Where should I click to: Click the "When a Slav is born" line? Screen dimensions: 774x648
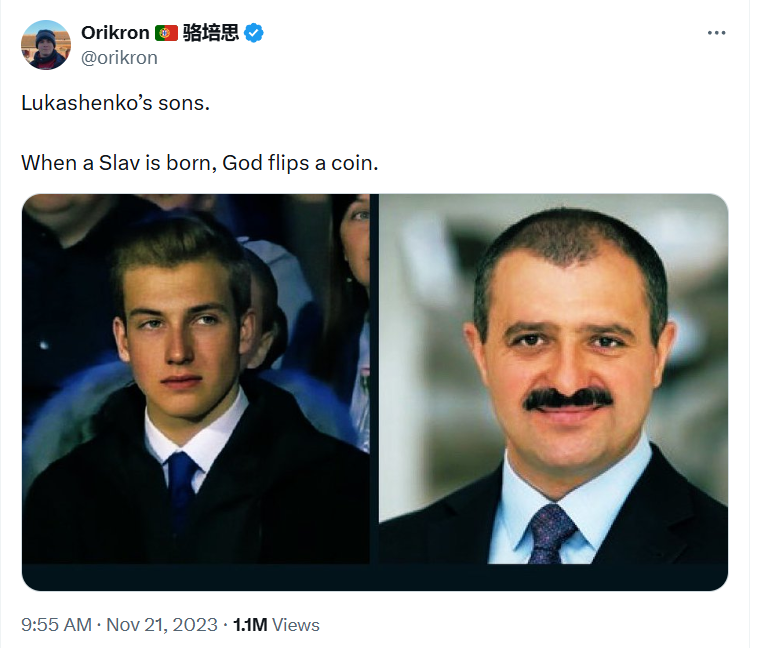(200, 162)
